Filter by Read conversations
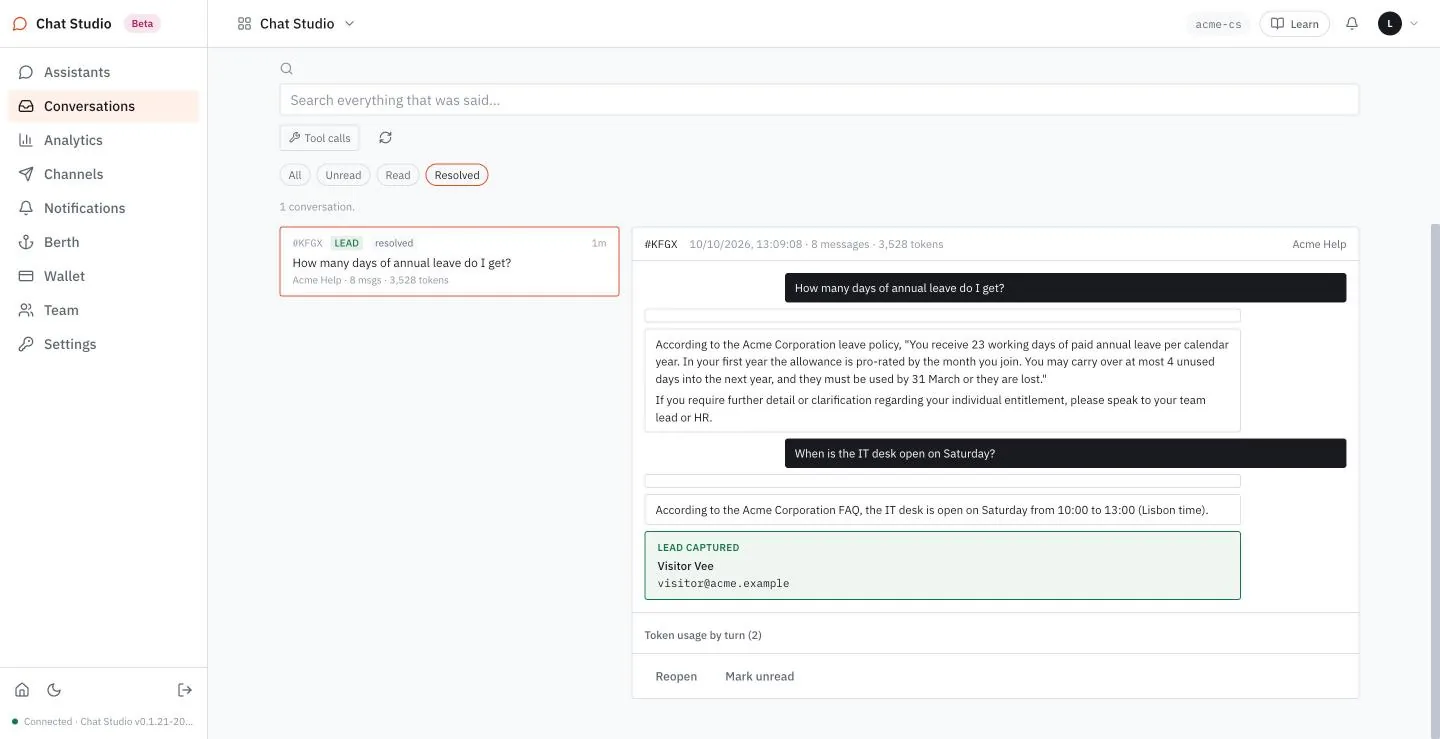1440x739 pixels. coord(398,175)
